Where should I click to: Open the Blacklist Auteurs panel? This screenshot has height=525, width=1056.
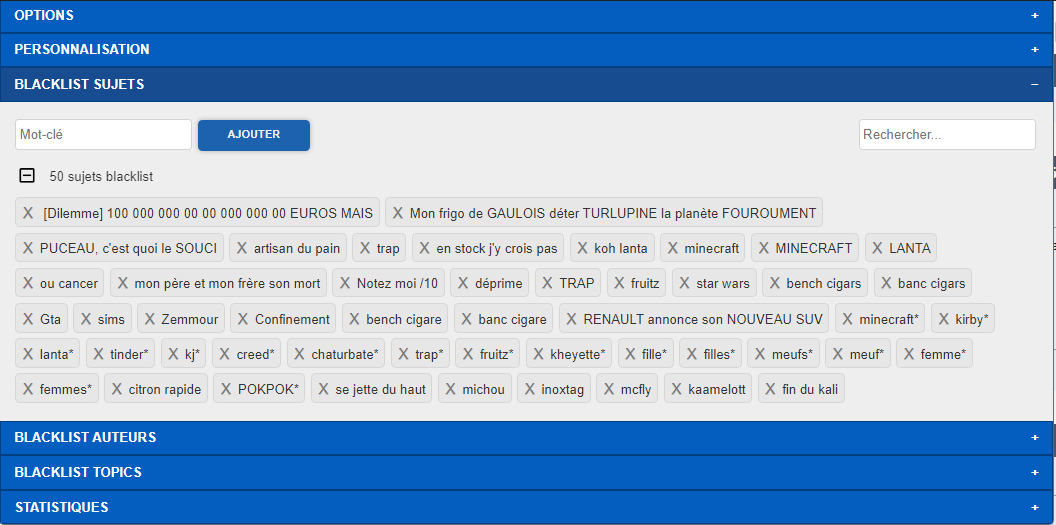(1035, 438)
